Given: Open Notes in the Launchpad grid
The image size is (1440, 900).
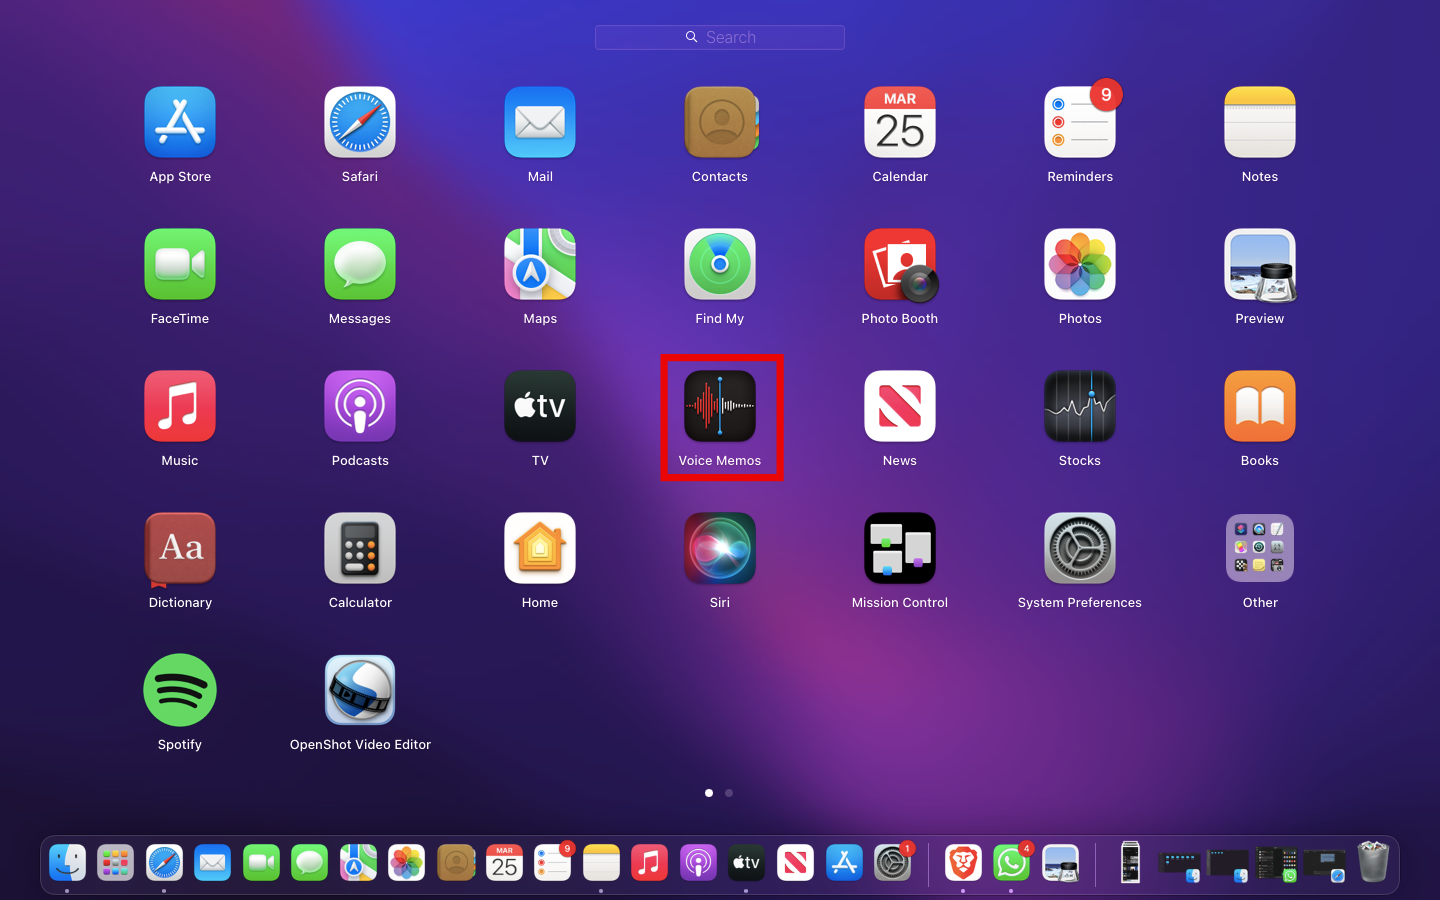Looking at the screenshot, I should tap(1260, 123).
